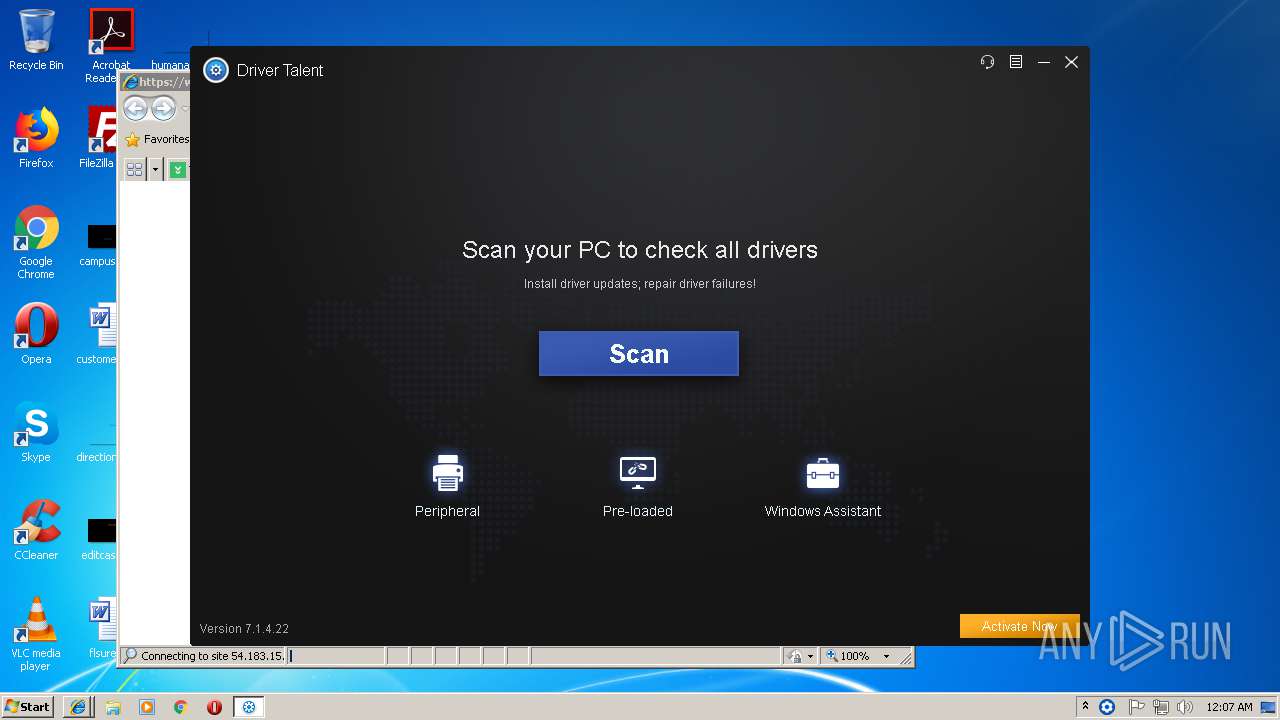Open the Driver Talent menu list icon
Image resolution: width=1280 pixels, height=720 pixels.
[1015, 62]
